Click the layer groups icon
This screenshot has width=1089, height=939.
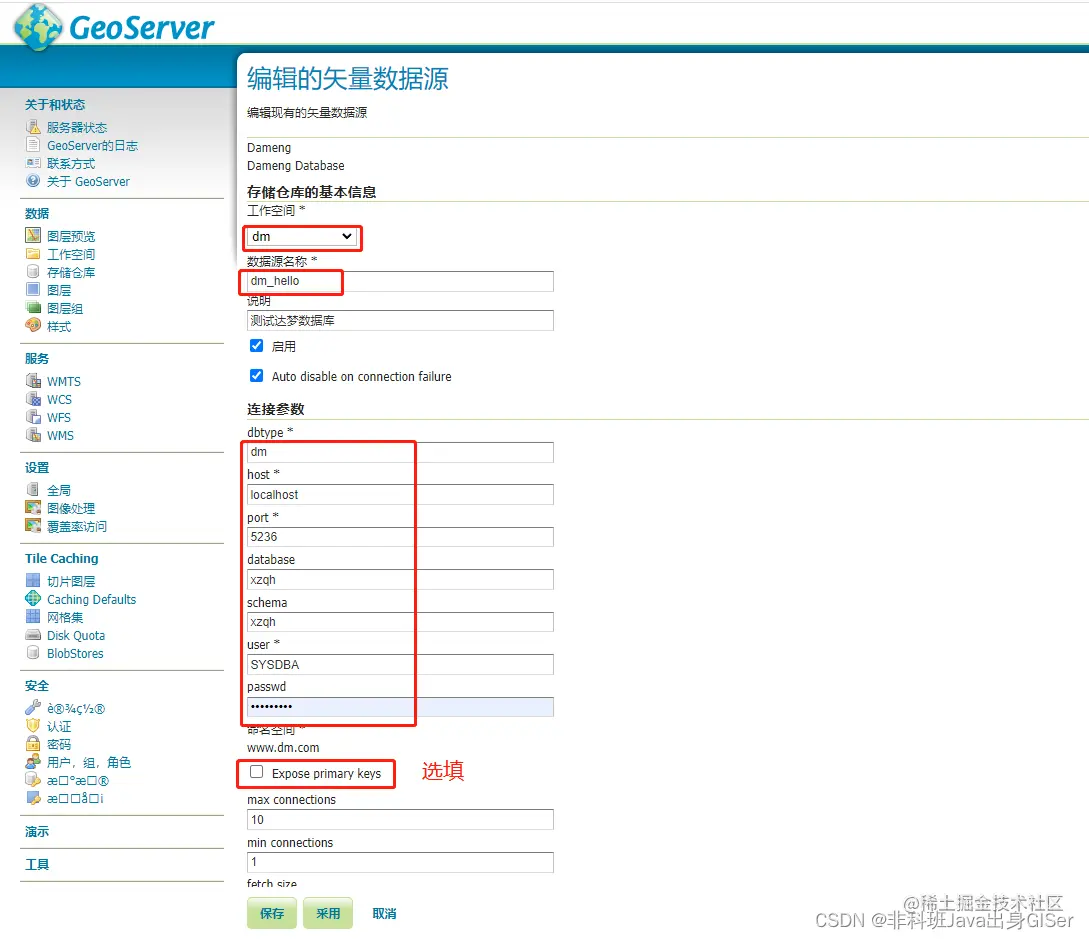pyautogui.click(x=33, y=308)
